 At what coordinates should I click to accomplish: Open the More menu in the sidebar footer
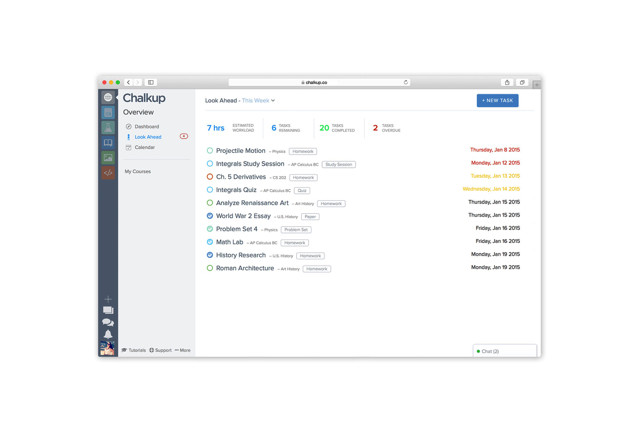click(x=183, y=350)
